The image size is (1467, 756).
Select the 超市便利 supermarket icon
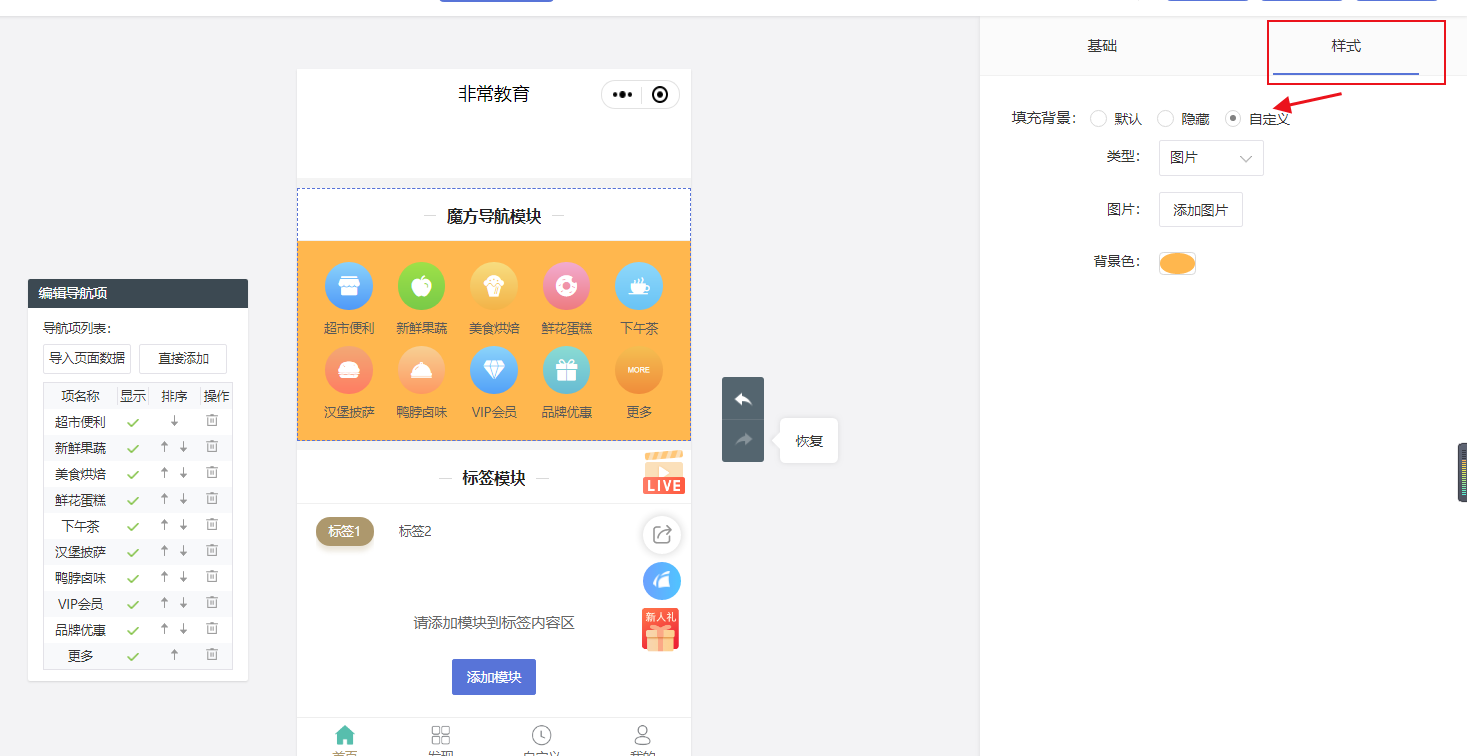349,285
